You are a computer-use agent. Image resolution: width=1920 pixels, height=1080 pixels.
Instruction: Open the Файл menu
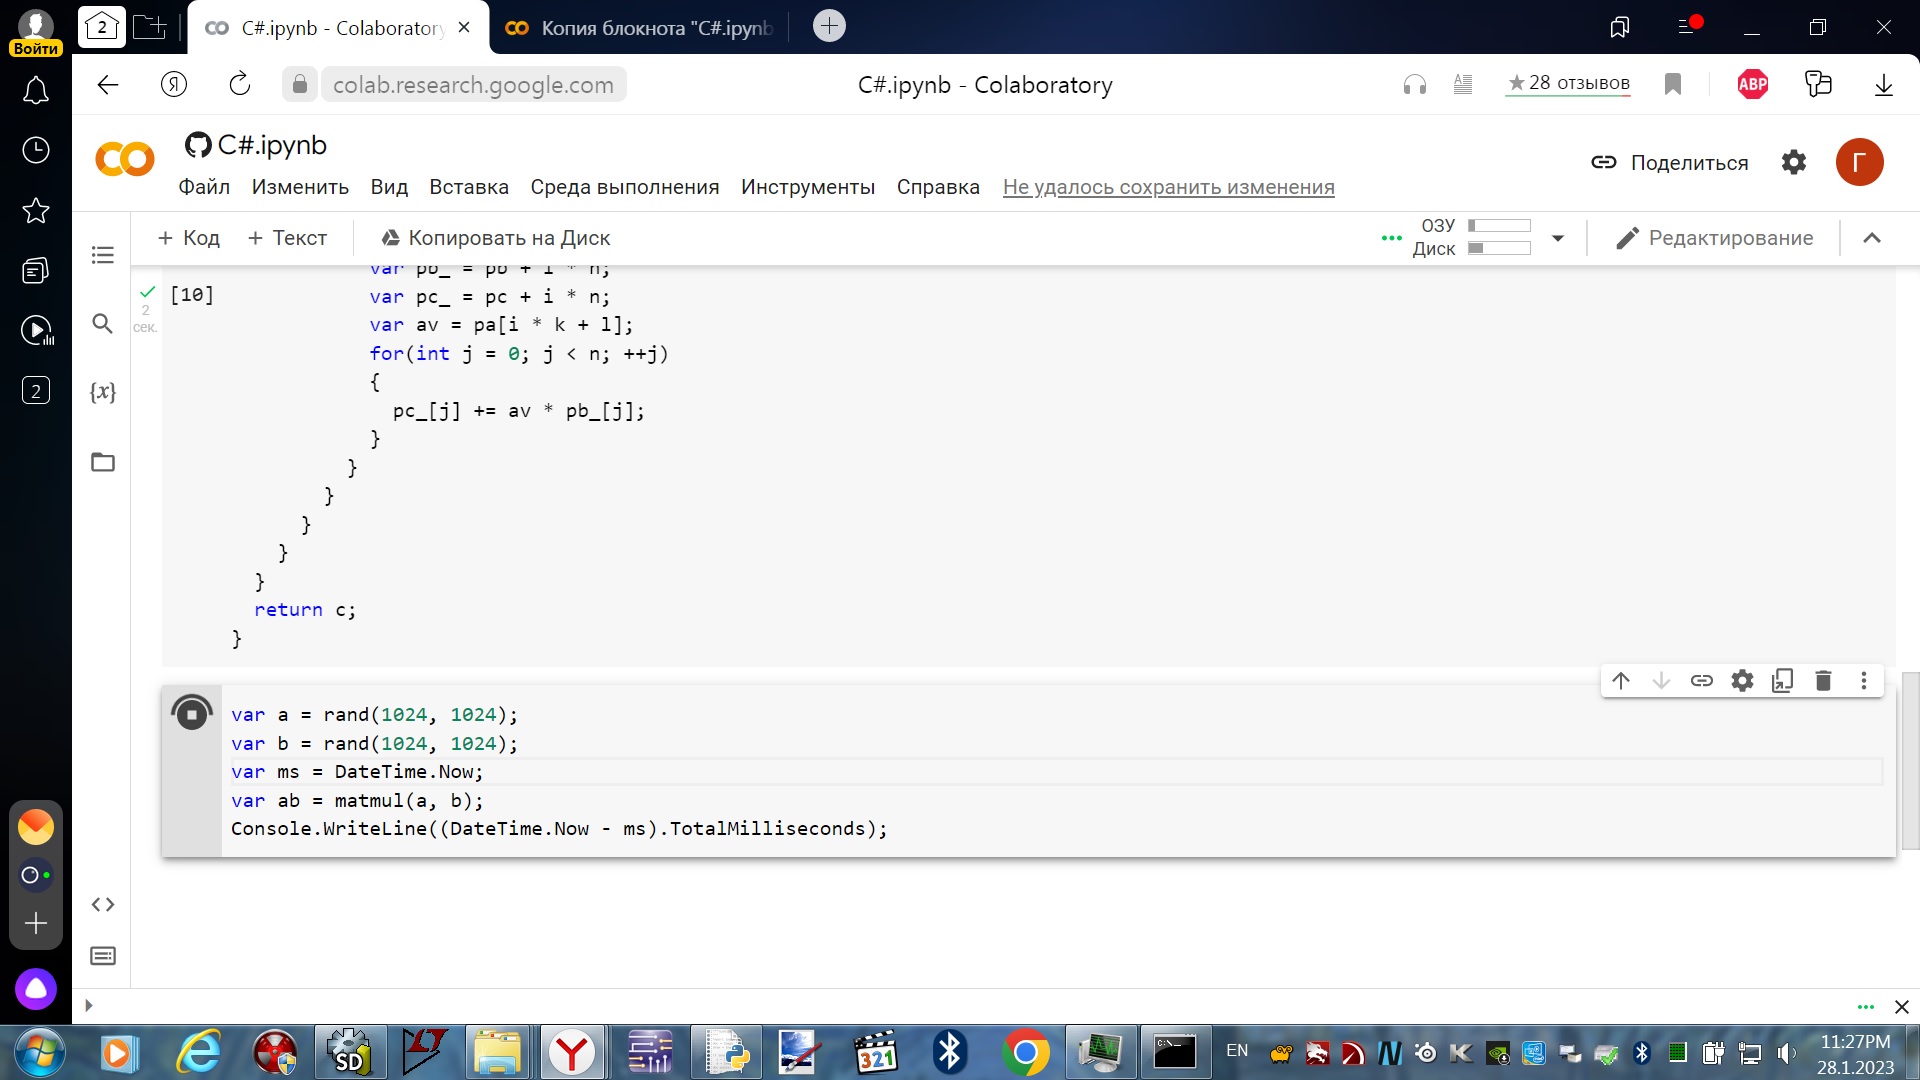204,186
